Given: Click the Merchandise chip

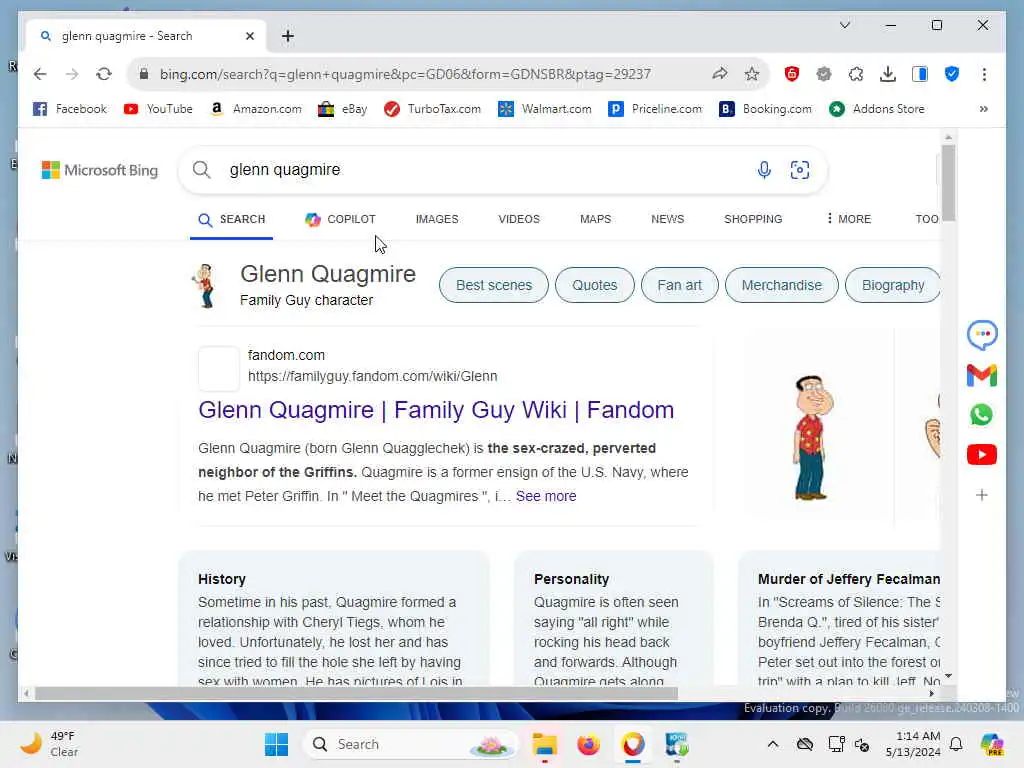Looking at the screenshot, I should point(782,285).
